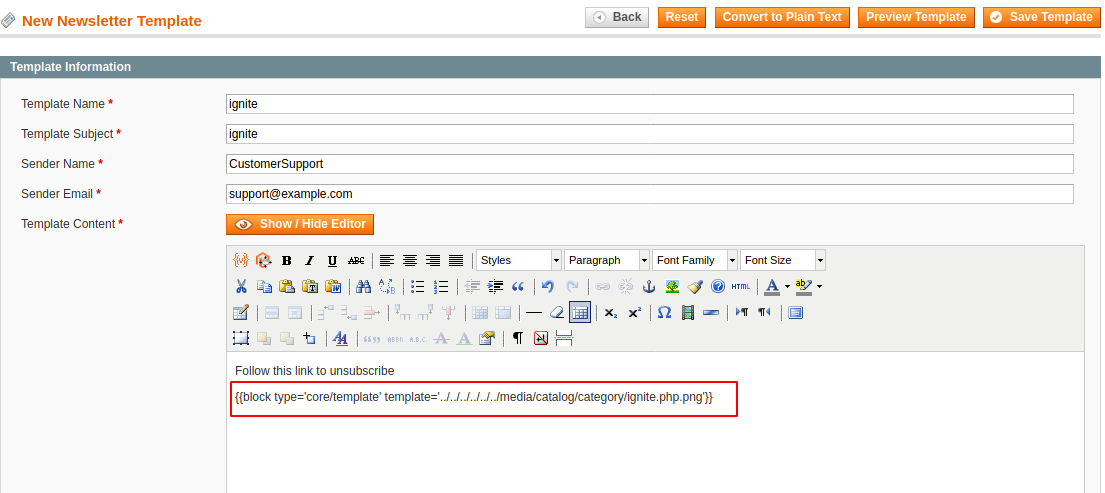
Task: Toggle bold formatting
Action: pos(287,260)
